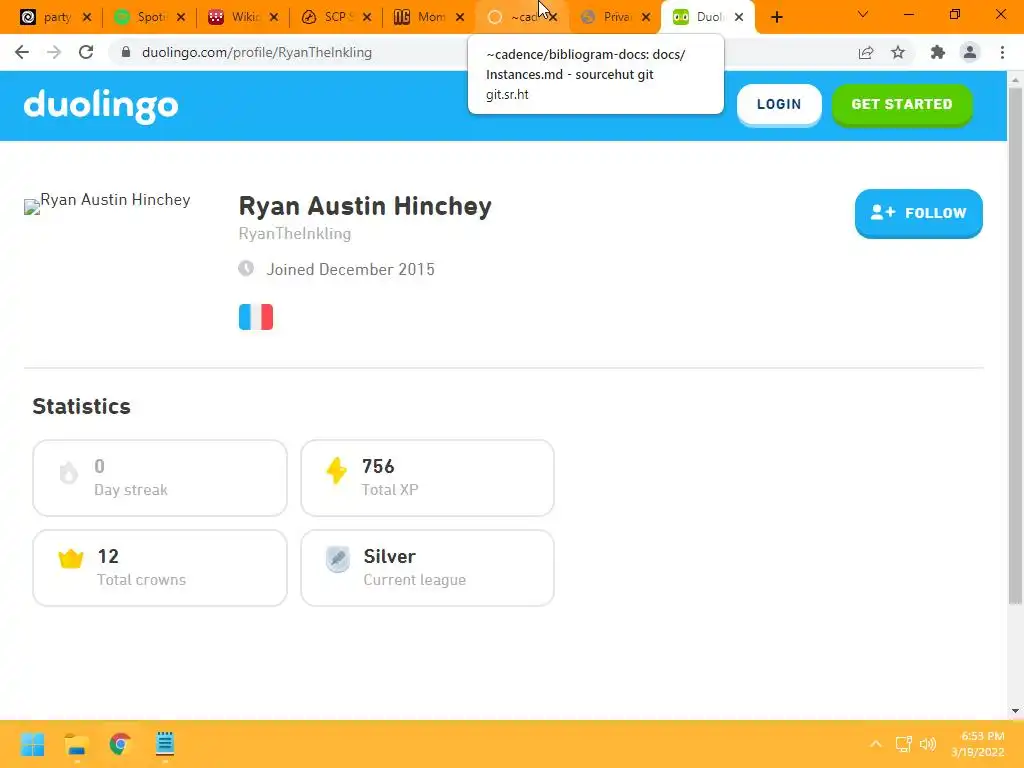Open the Chrome profile avatar
This screenshot has height=768, width=1024.
pos(970,52)
